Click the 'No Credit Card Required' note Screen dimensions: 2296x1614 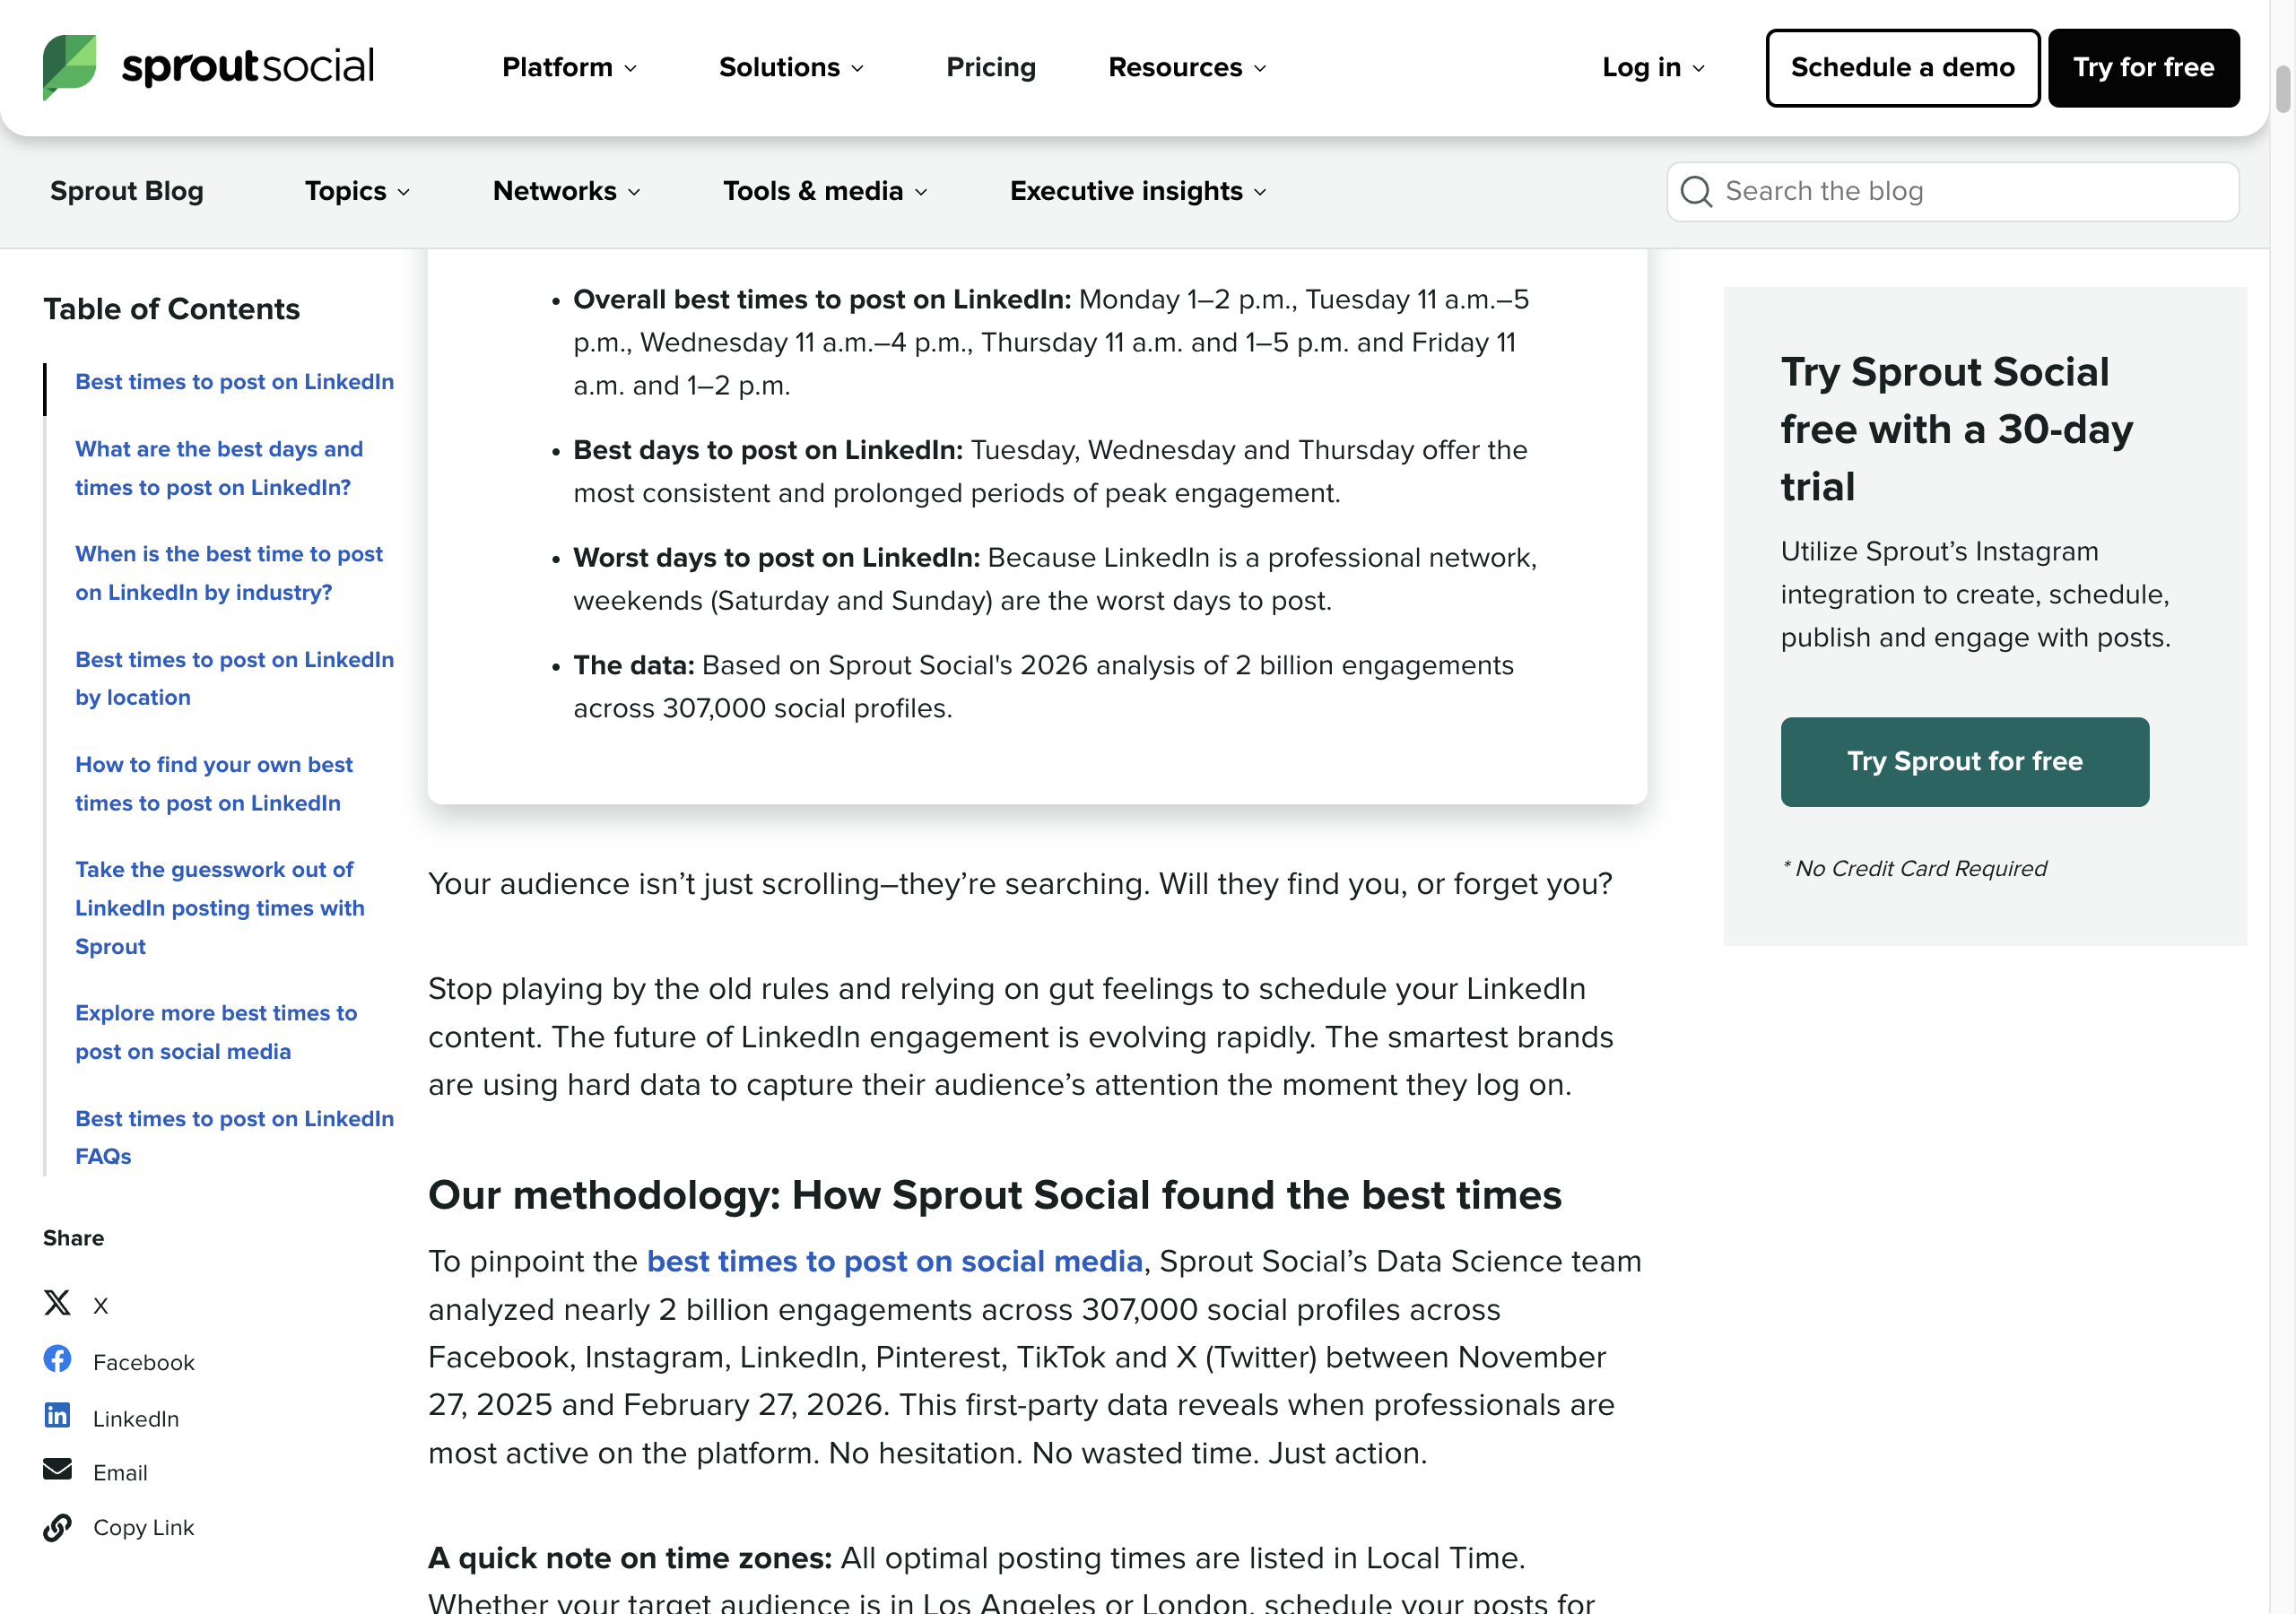tap(1913, 868)
